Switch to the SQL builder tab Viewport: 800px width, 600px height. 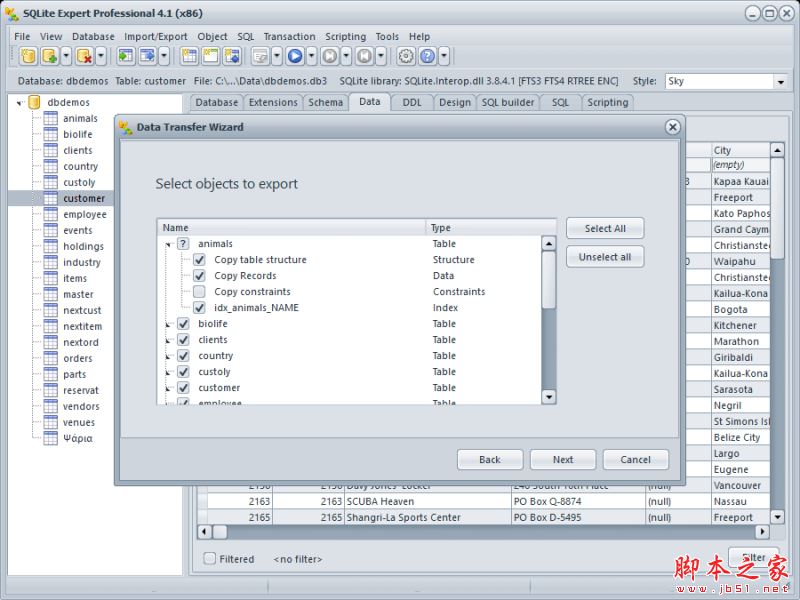pos(508,103)
